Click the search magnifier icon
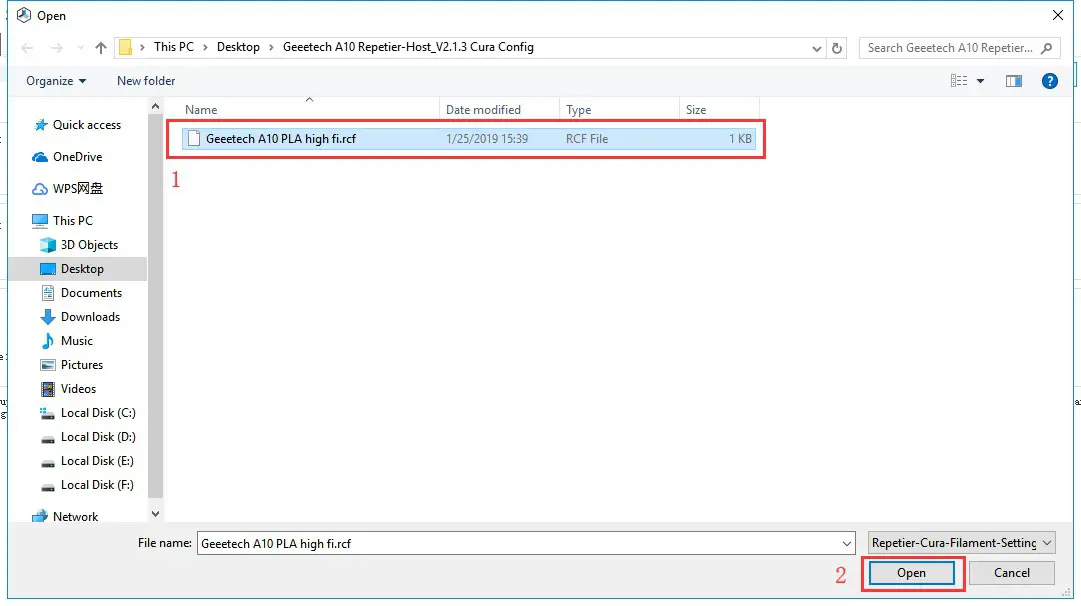The image size is (1081, 606). click(x=1047, y=48)
